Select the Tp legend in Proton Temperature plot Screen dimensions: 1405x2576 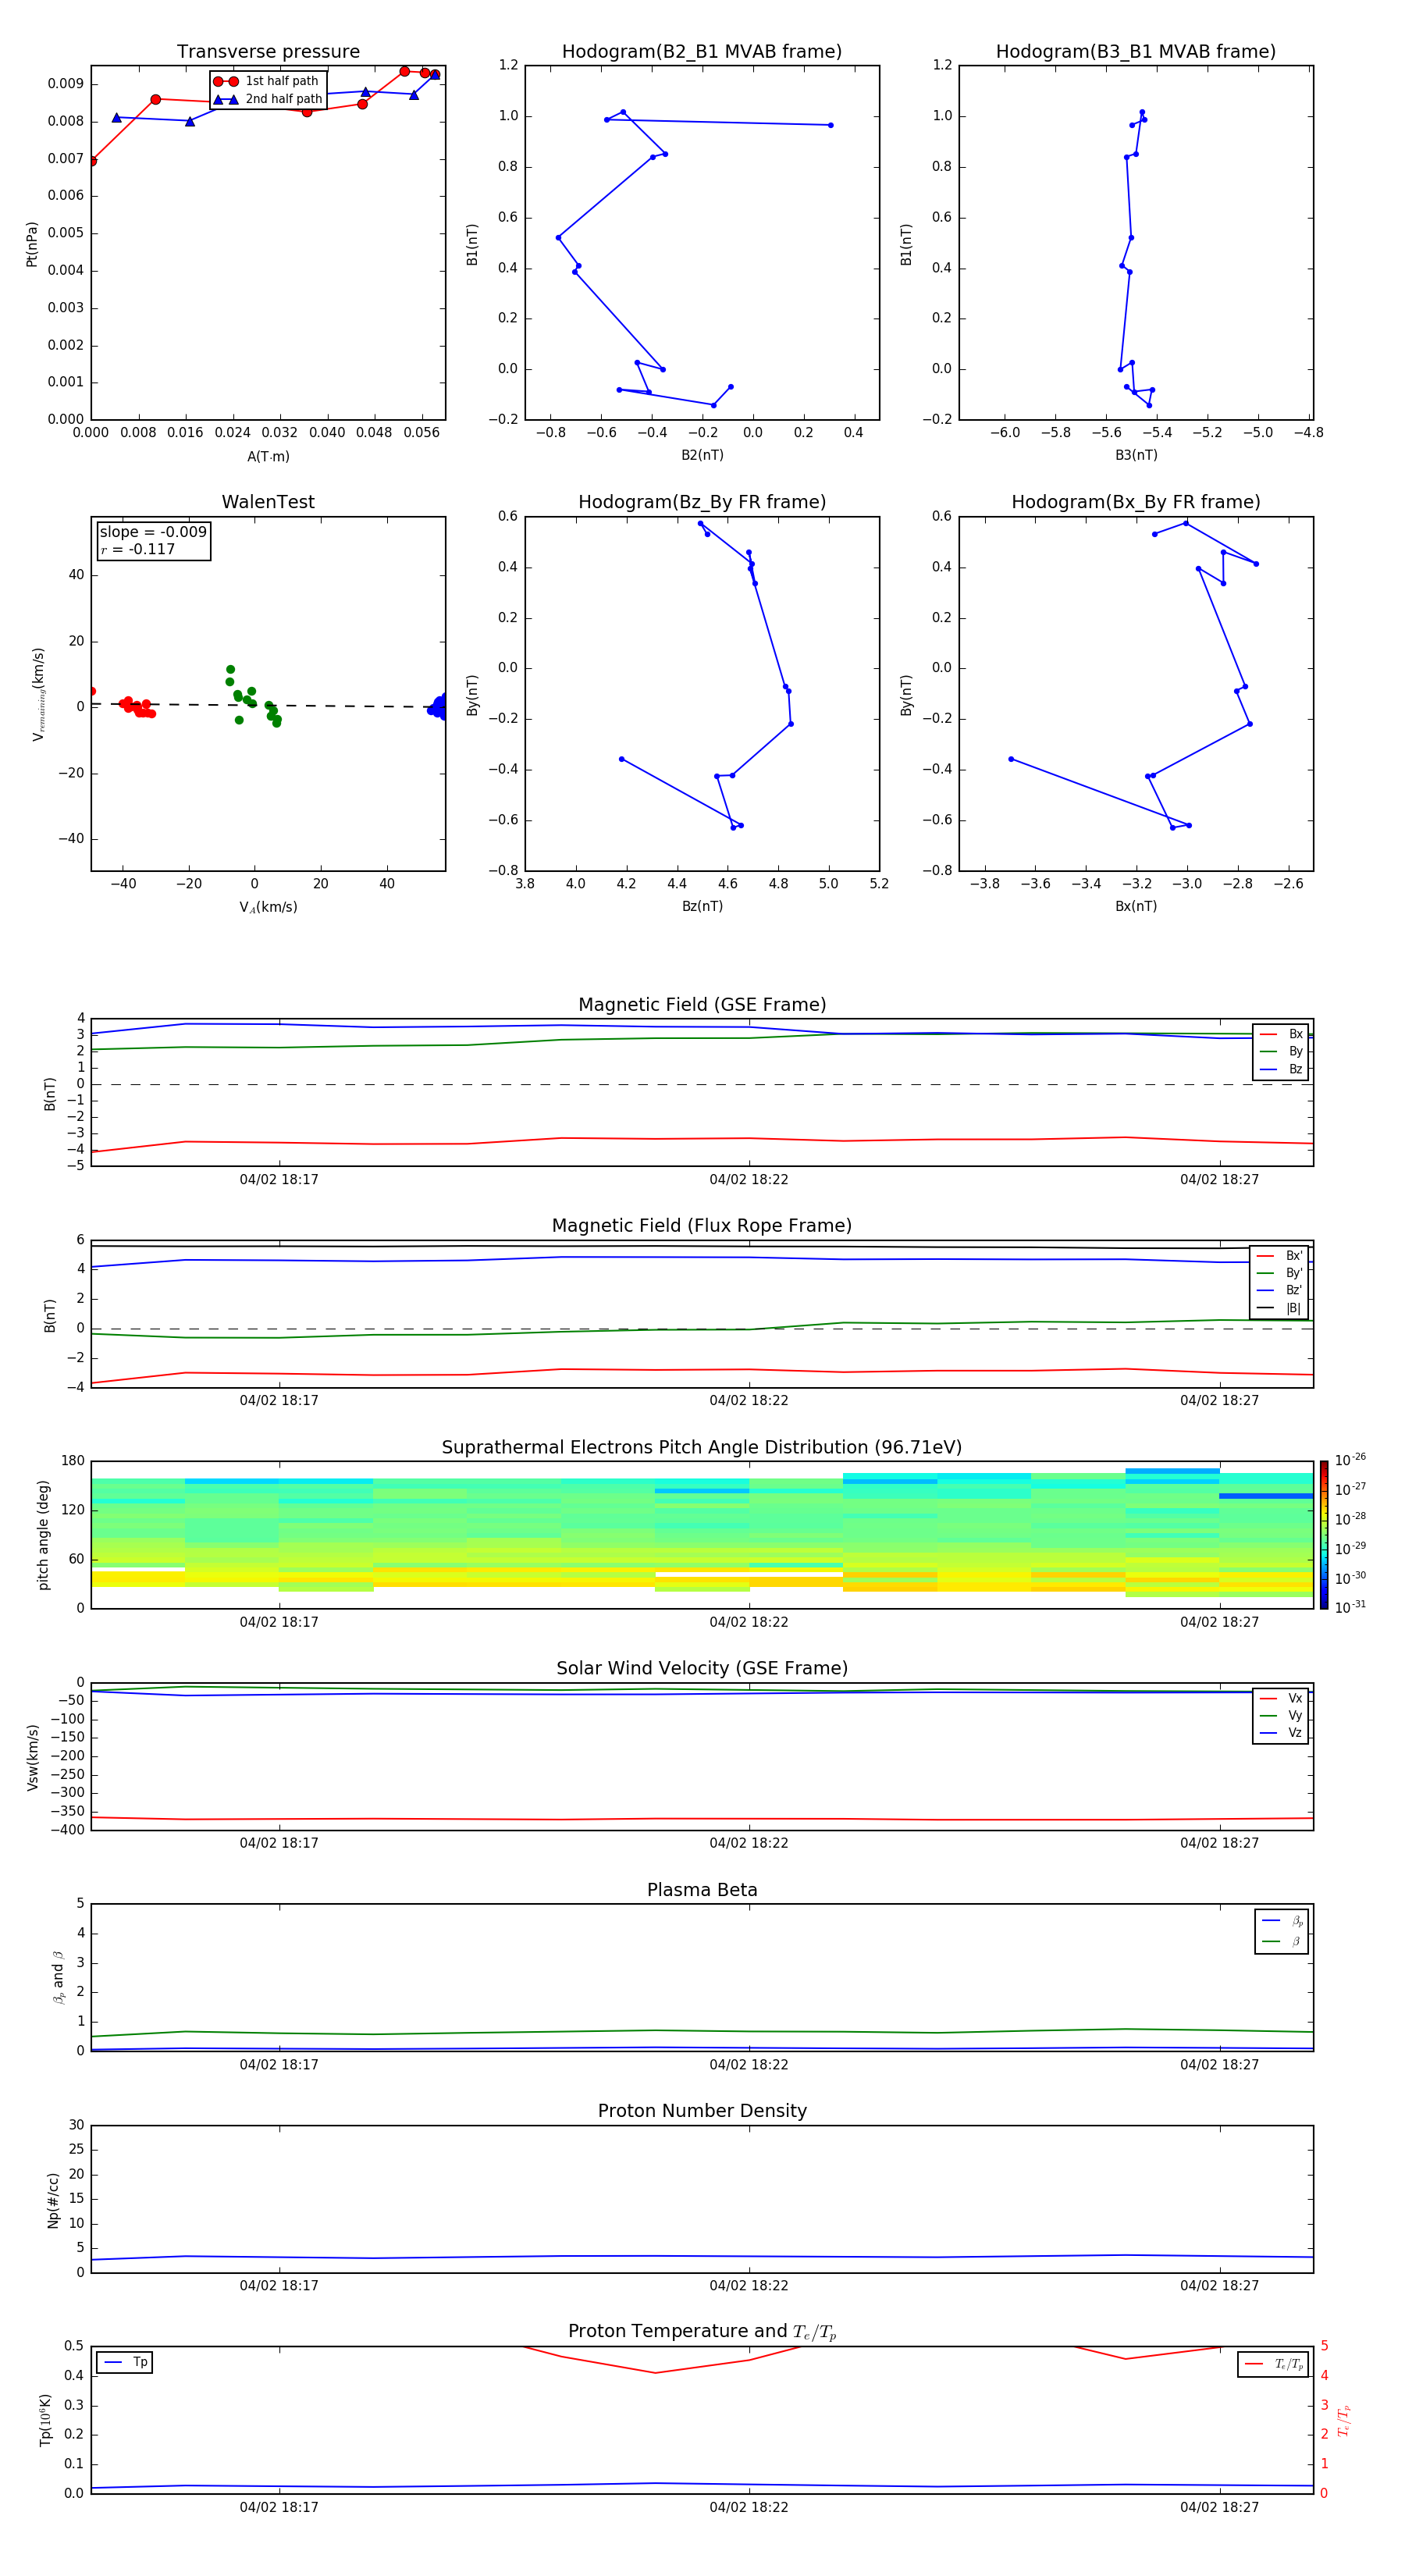pos(125,2362)
